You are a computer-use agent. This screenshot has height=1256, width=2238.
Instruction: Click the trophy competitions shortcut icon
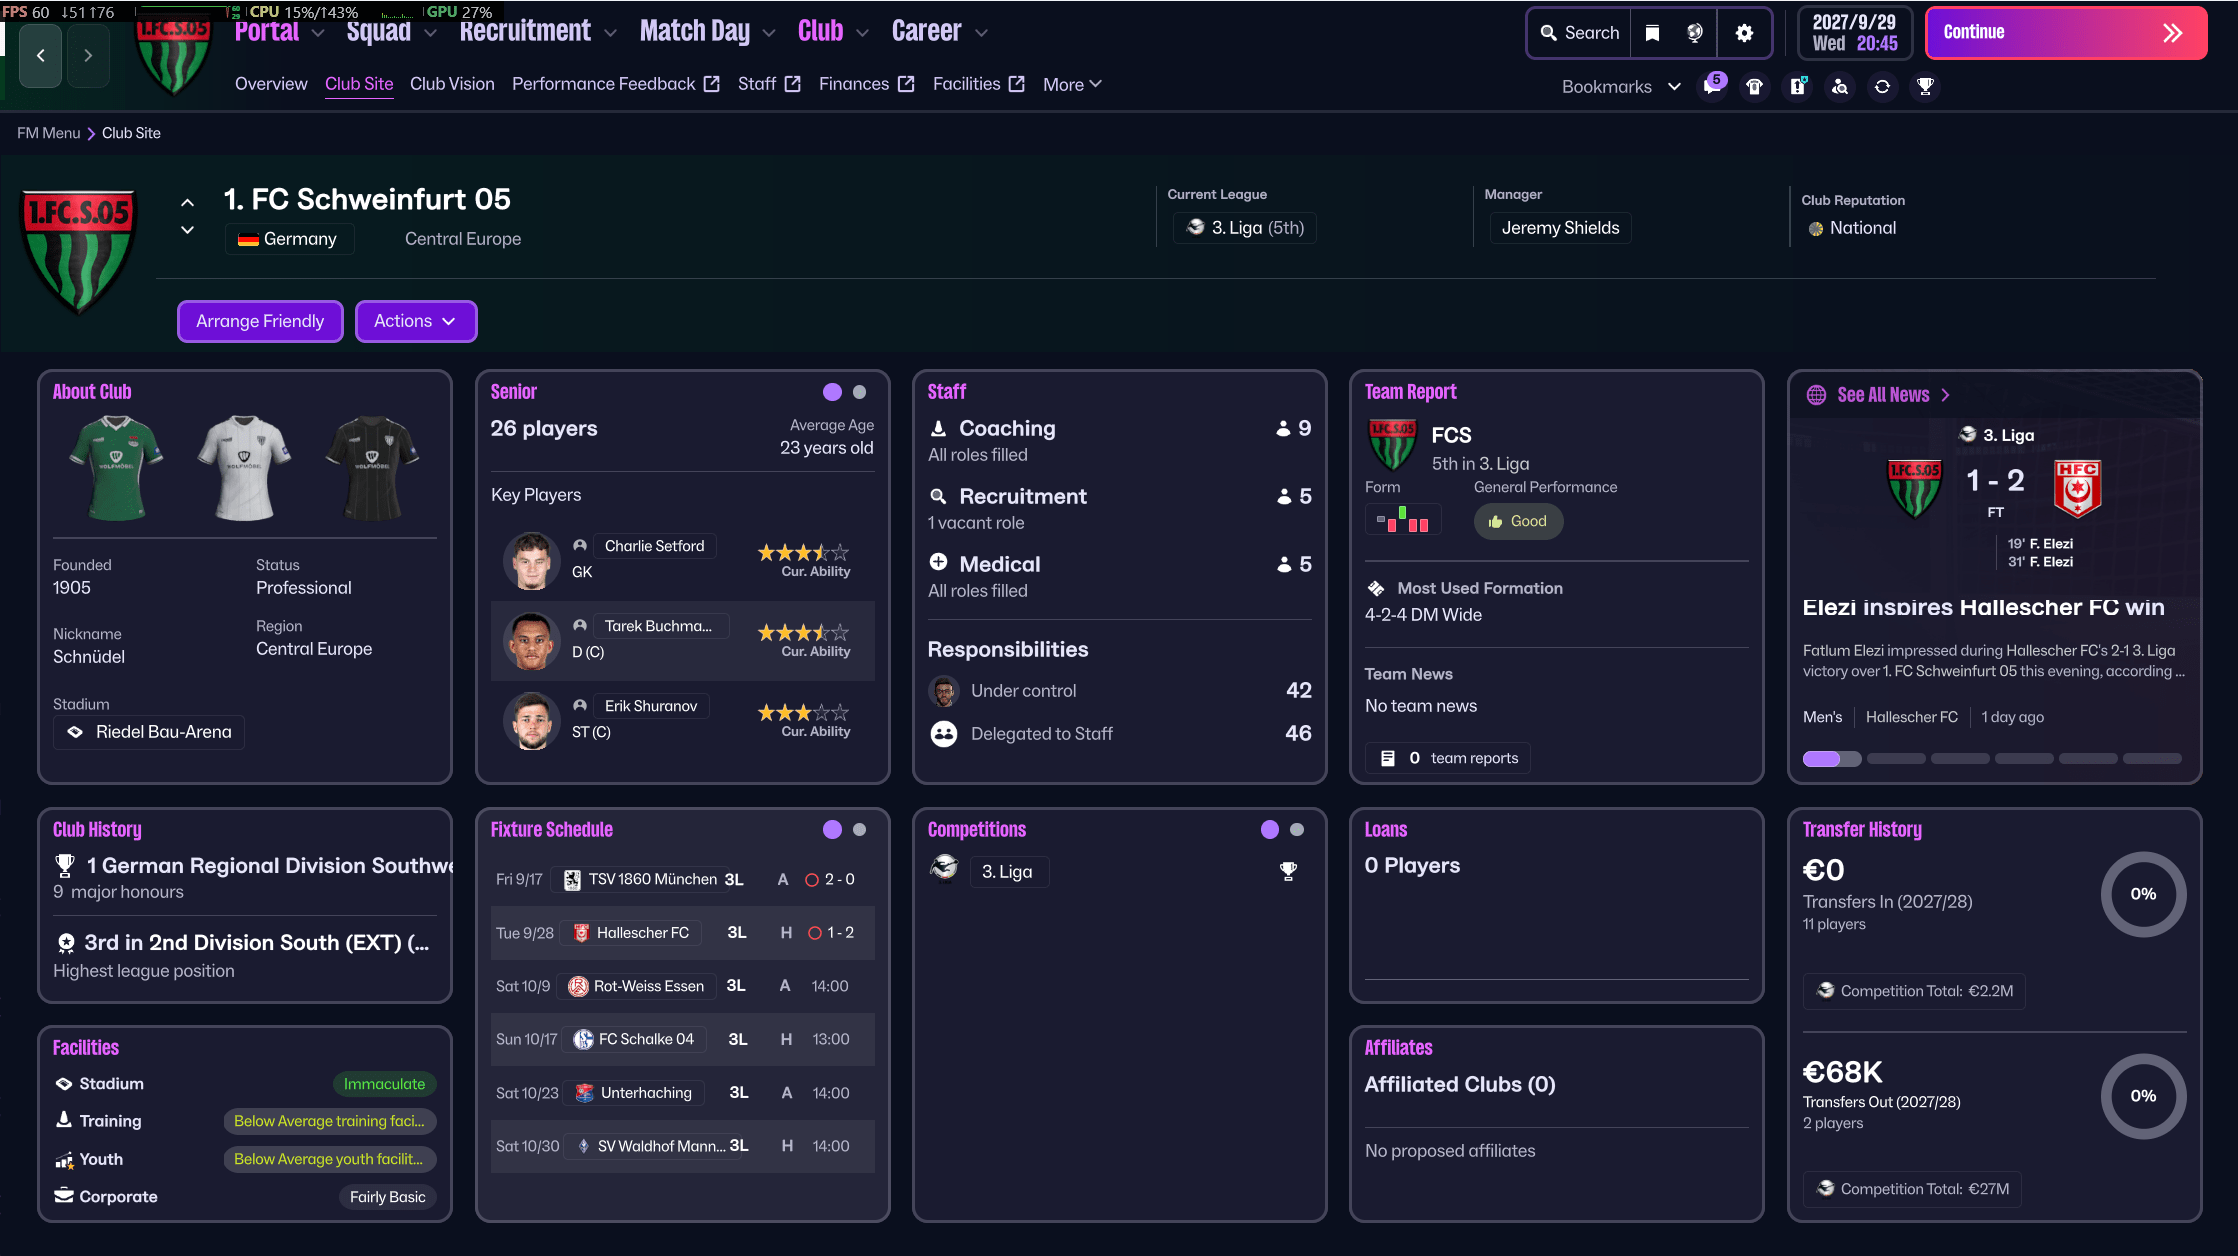point(1925,87)
